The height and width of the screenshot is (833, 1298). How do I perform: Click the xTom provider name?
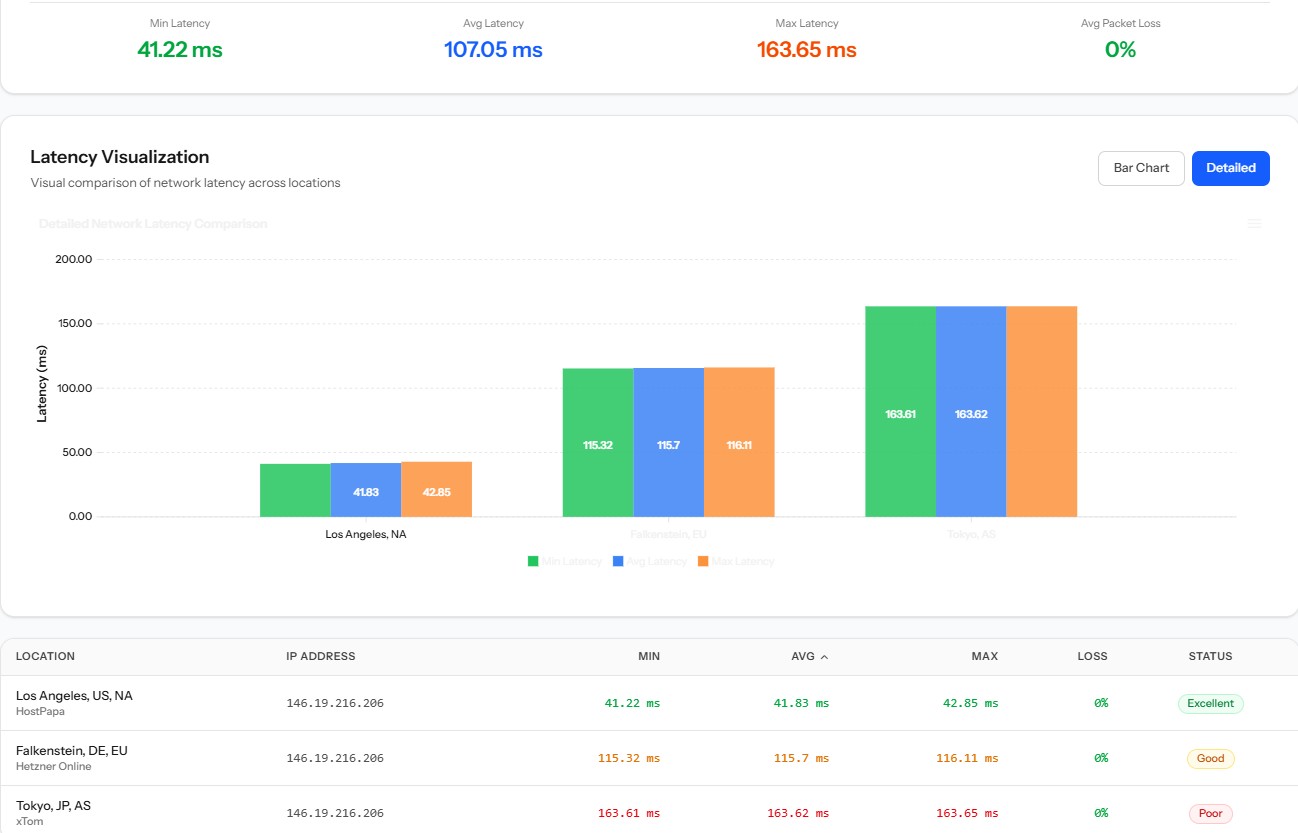pyautogui.click(x=29, y=822)
